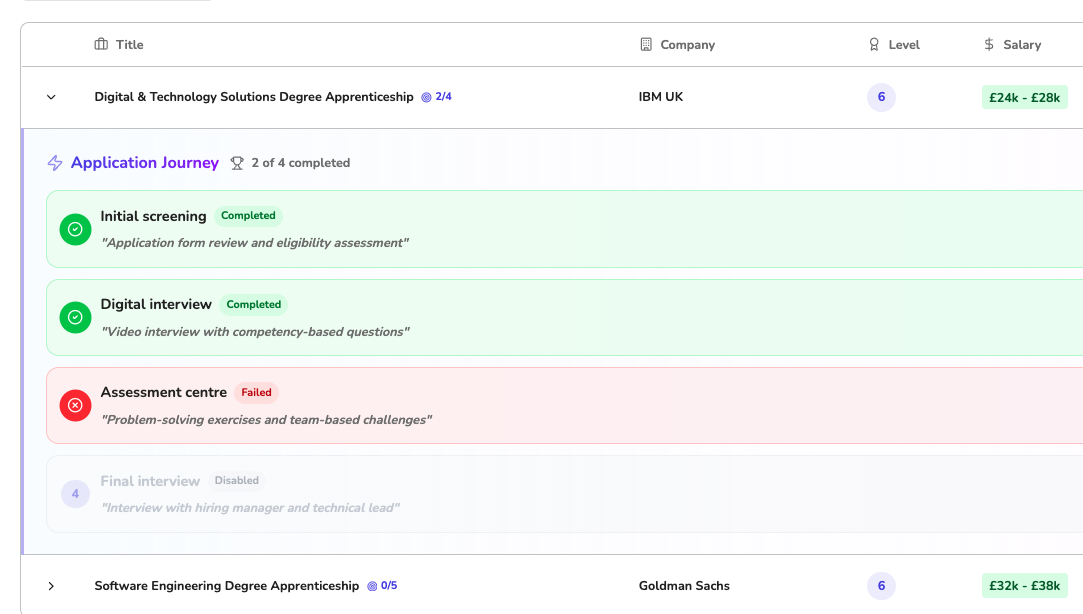Select the disabled Final interview step card
The height and width of the screenshot is (614, 1083).
click(x=560, y=494)
